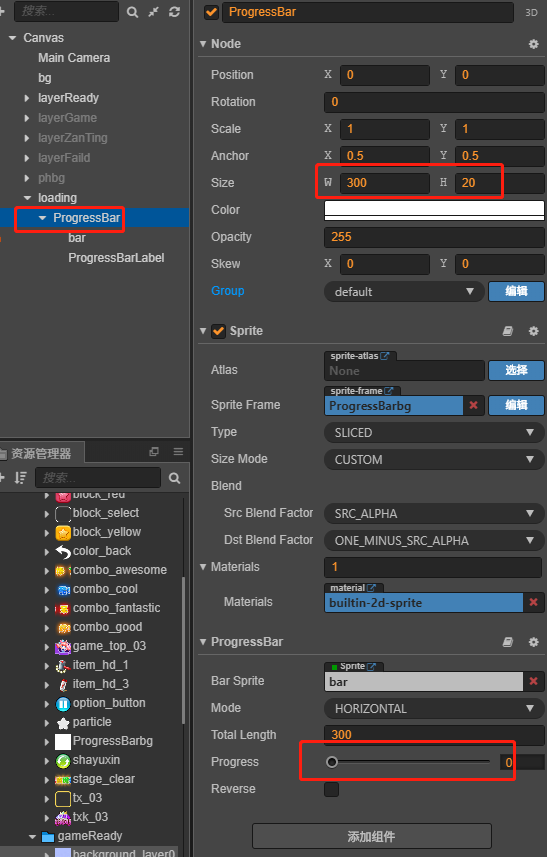Open the Sprite Type SLICED dropdown
Viewport: 547px width, 857px height.
434,433
